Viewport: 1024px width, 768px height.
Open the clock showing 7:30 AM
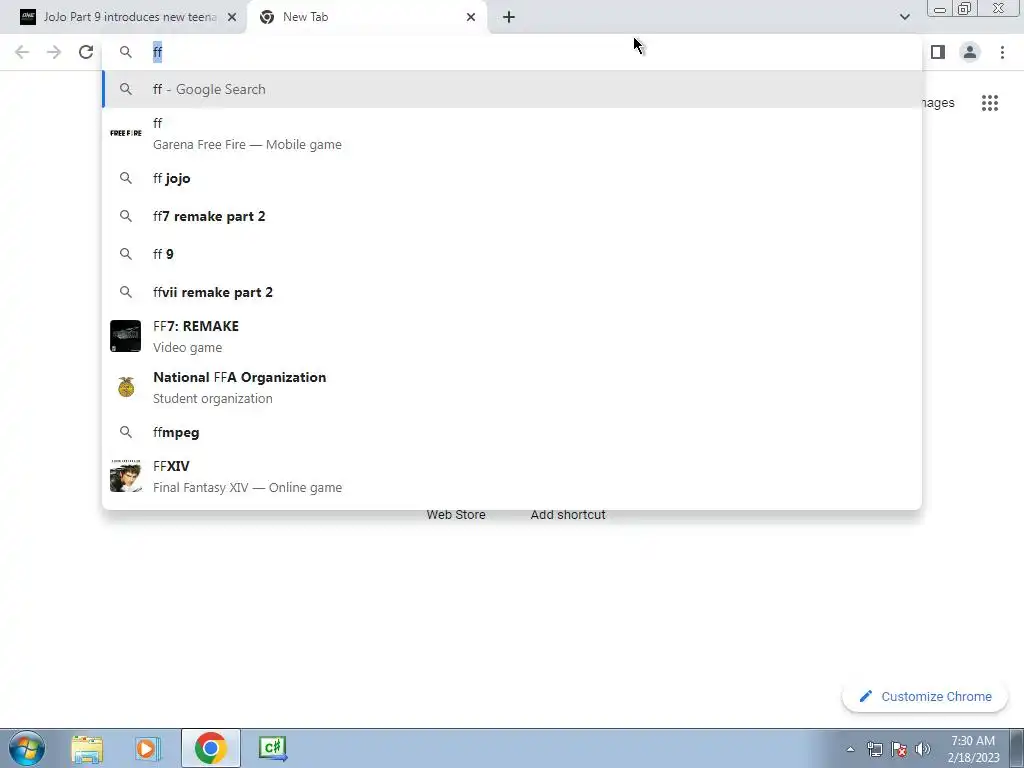pos(973,749)
